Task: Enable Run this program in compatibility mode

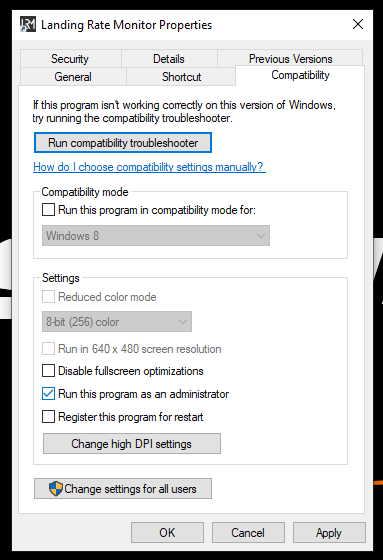Action: 49,210
